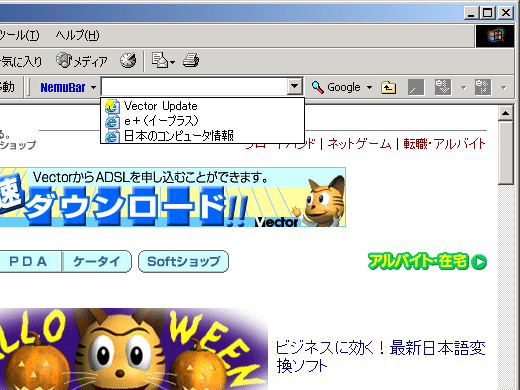
Task: Open the ネットゲーム link
Action: 359,144
